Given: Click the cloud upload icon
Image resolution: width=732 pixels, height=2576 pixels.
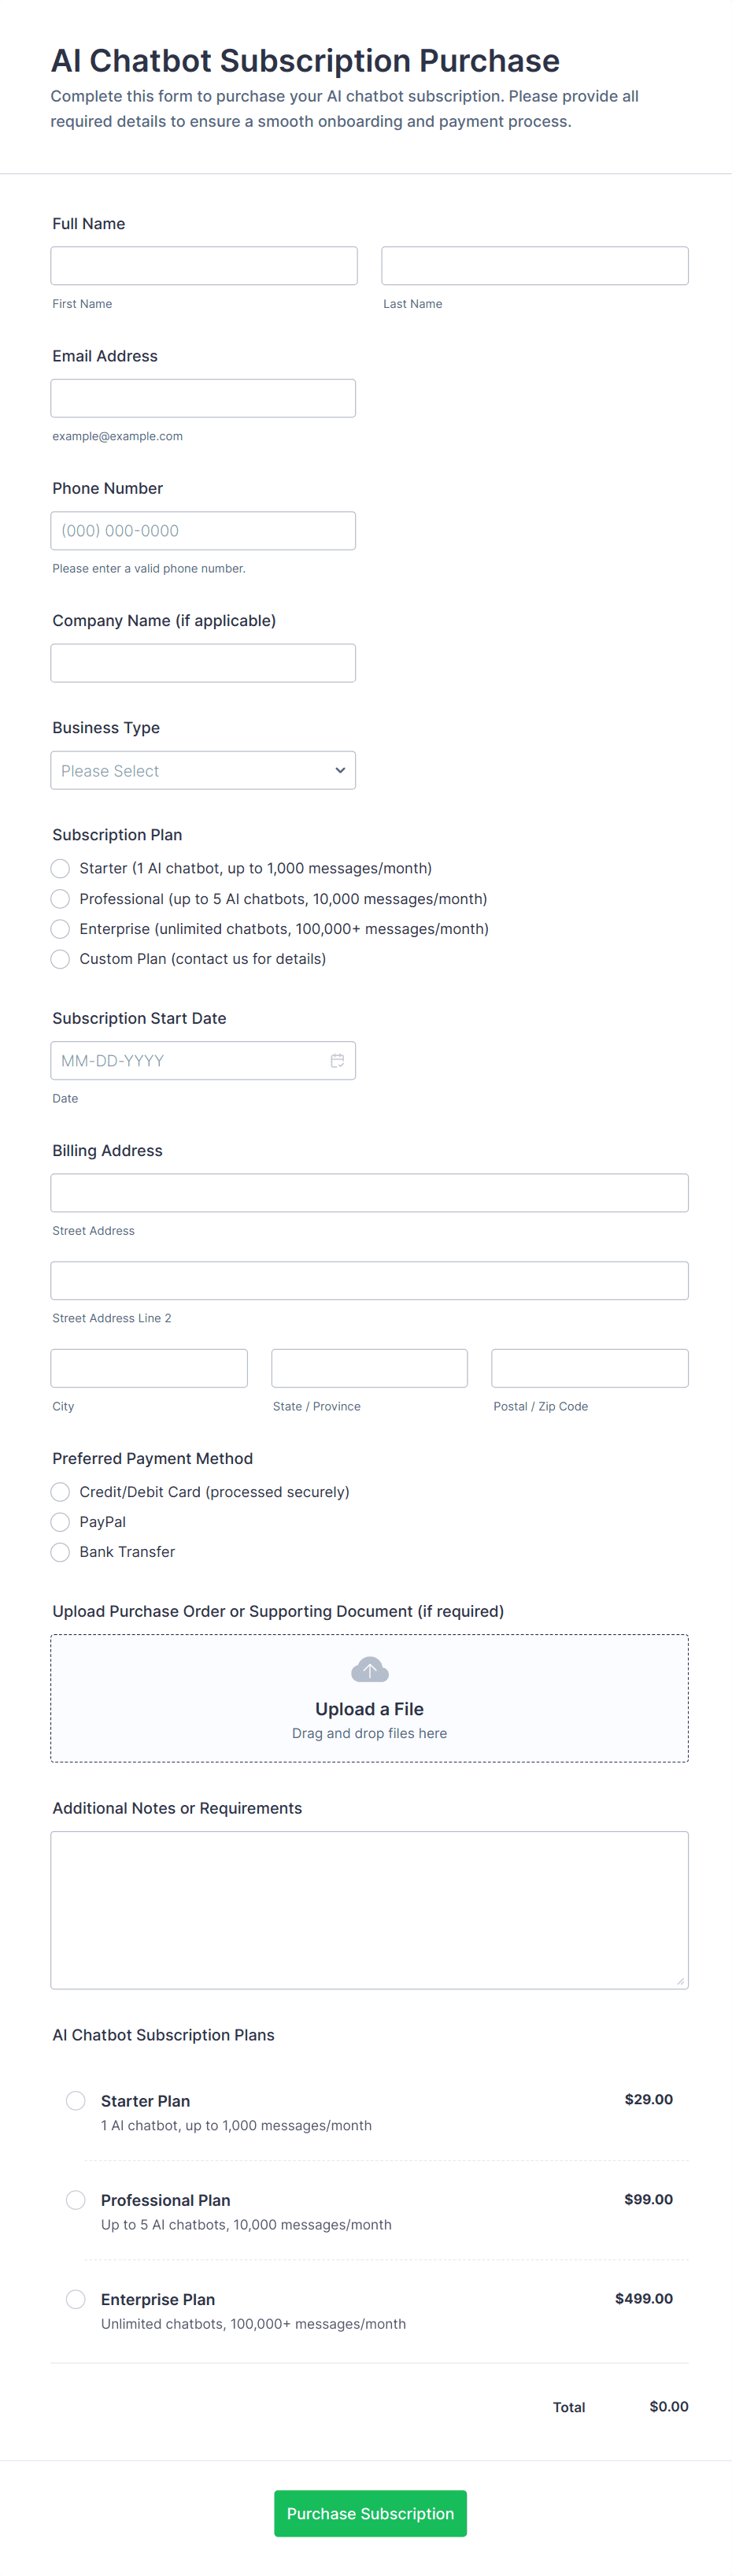Looking at the screenshot, I should pyautogui.click(x=369, y=1670).
